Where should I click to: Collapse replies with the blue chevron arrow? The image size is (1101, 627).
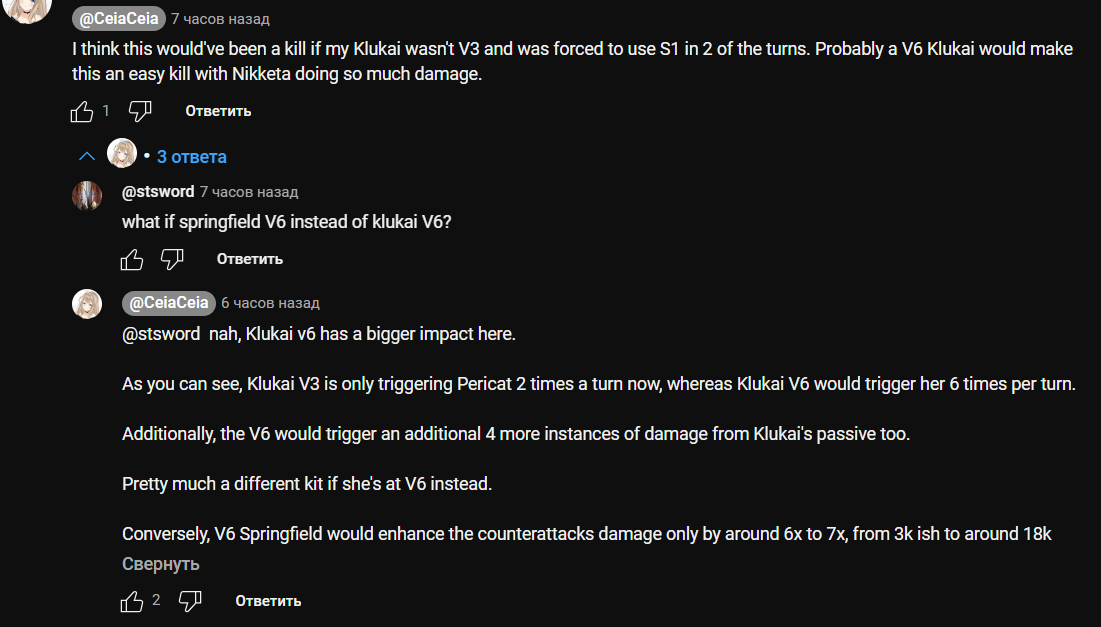click(87, 156)
